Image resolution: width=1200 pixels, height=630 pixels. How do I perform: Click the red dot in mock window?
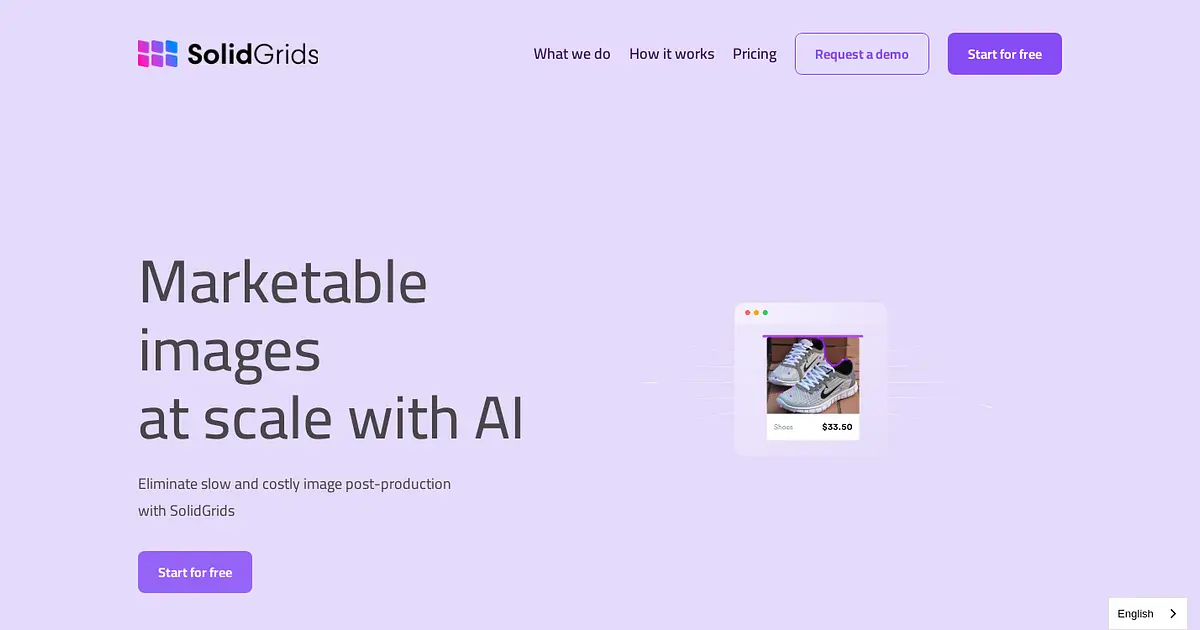[747, 313]
